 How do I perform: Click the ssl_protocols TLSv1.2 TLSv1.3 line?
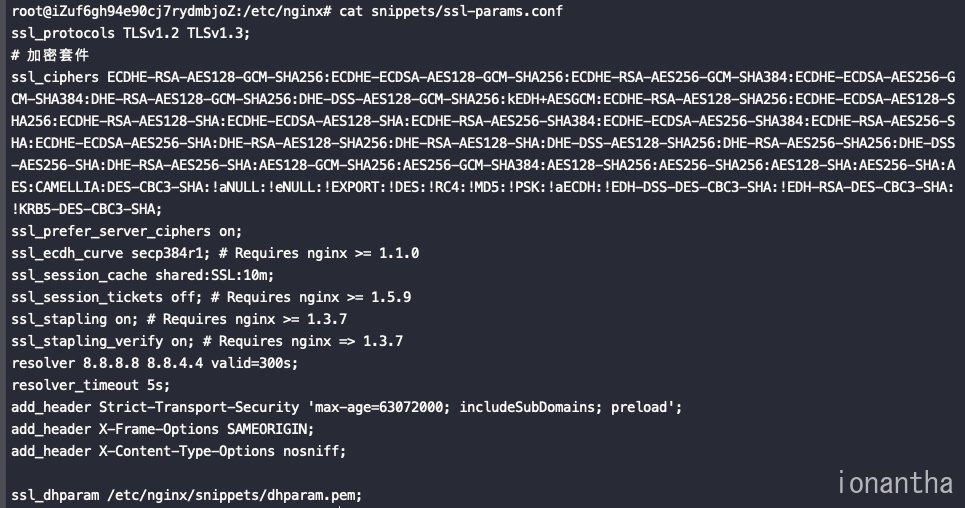point(130,33)
